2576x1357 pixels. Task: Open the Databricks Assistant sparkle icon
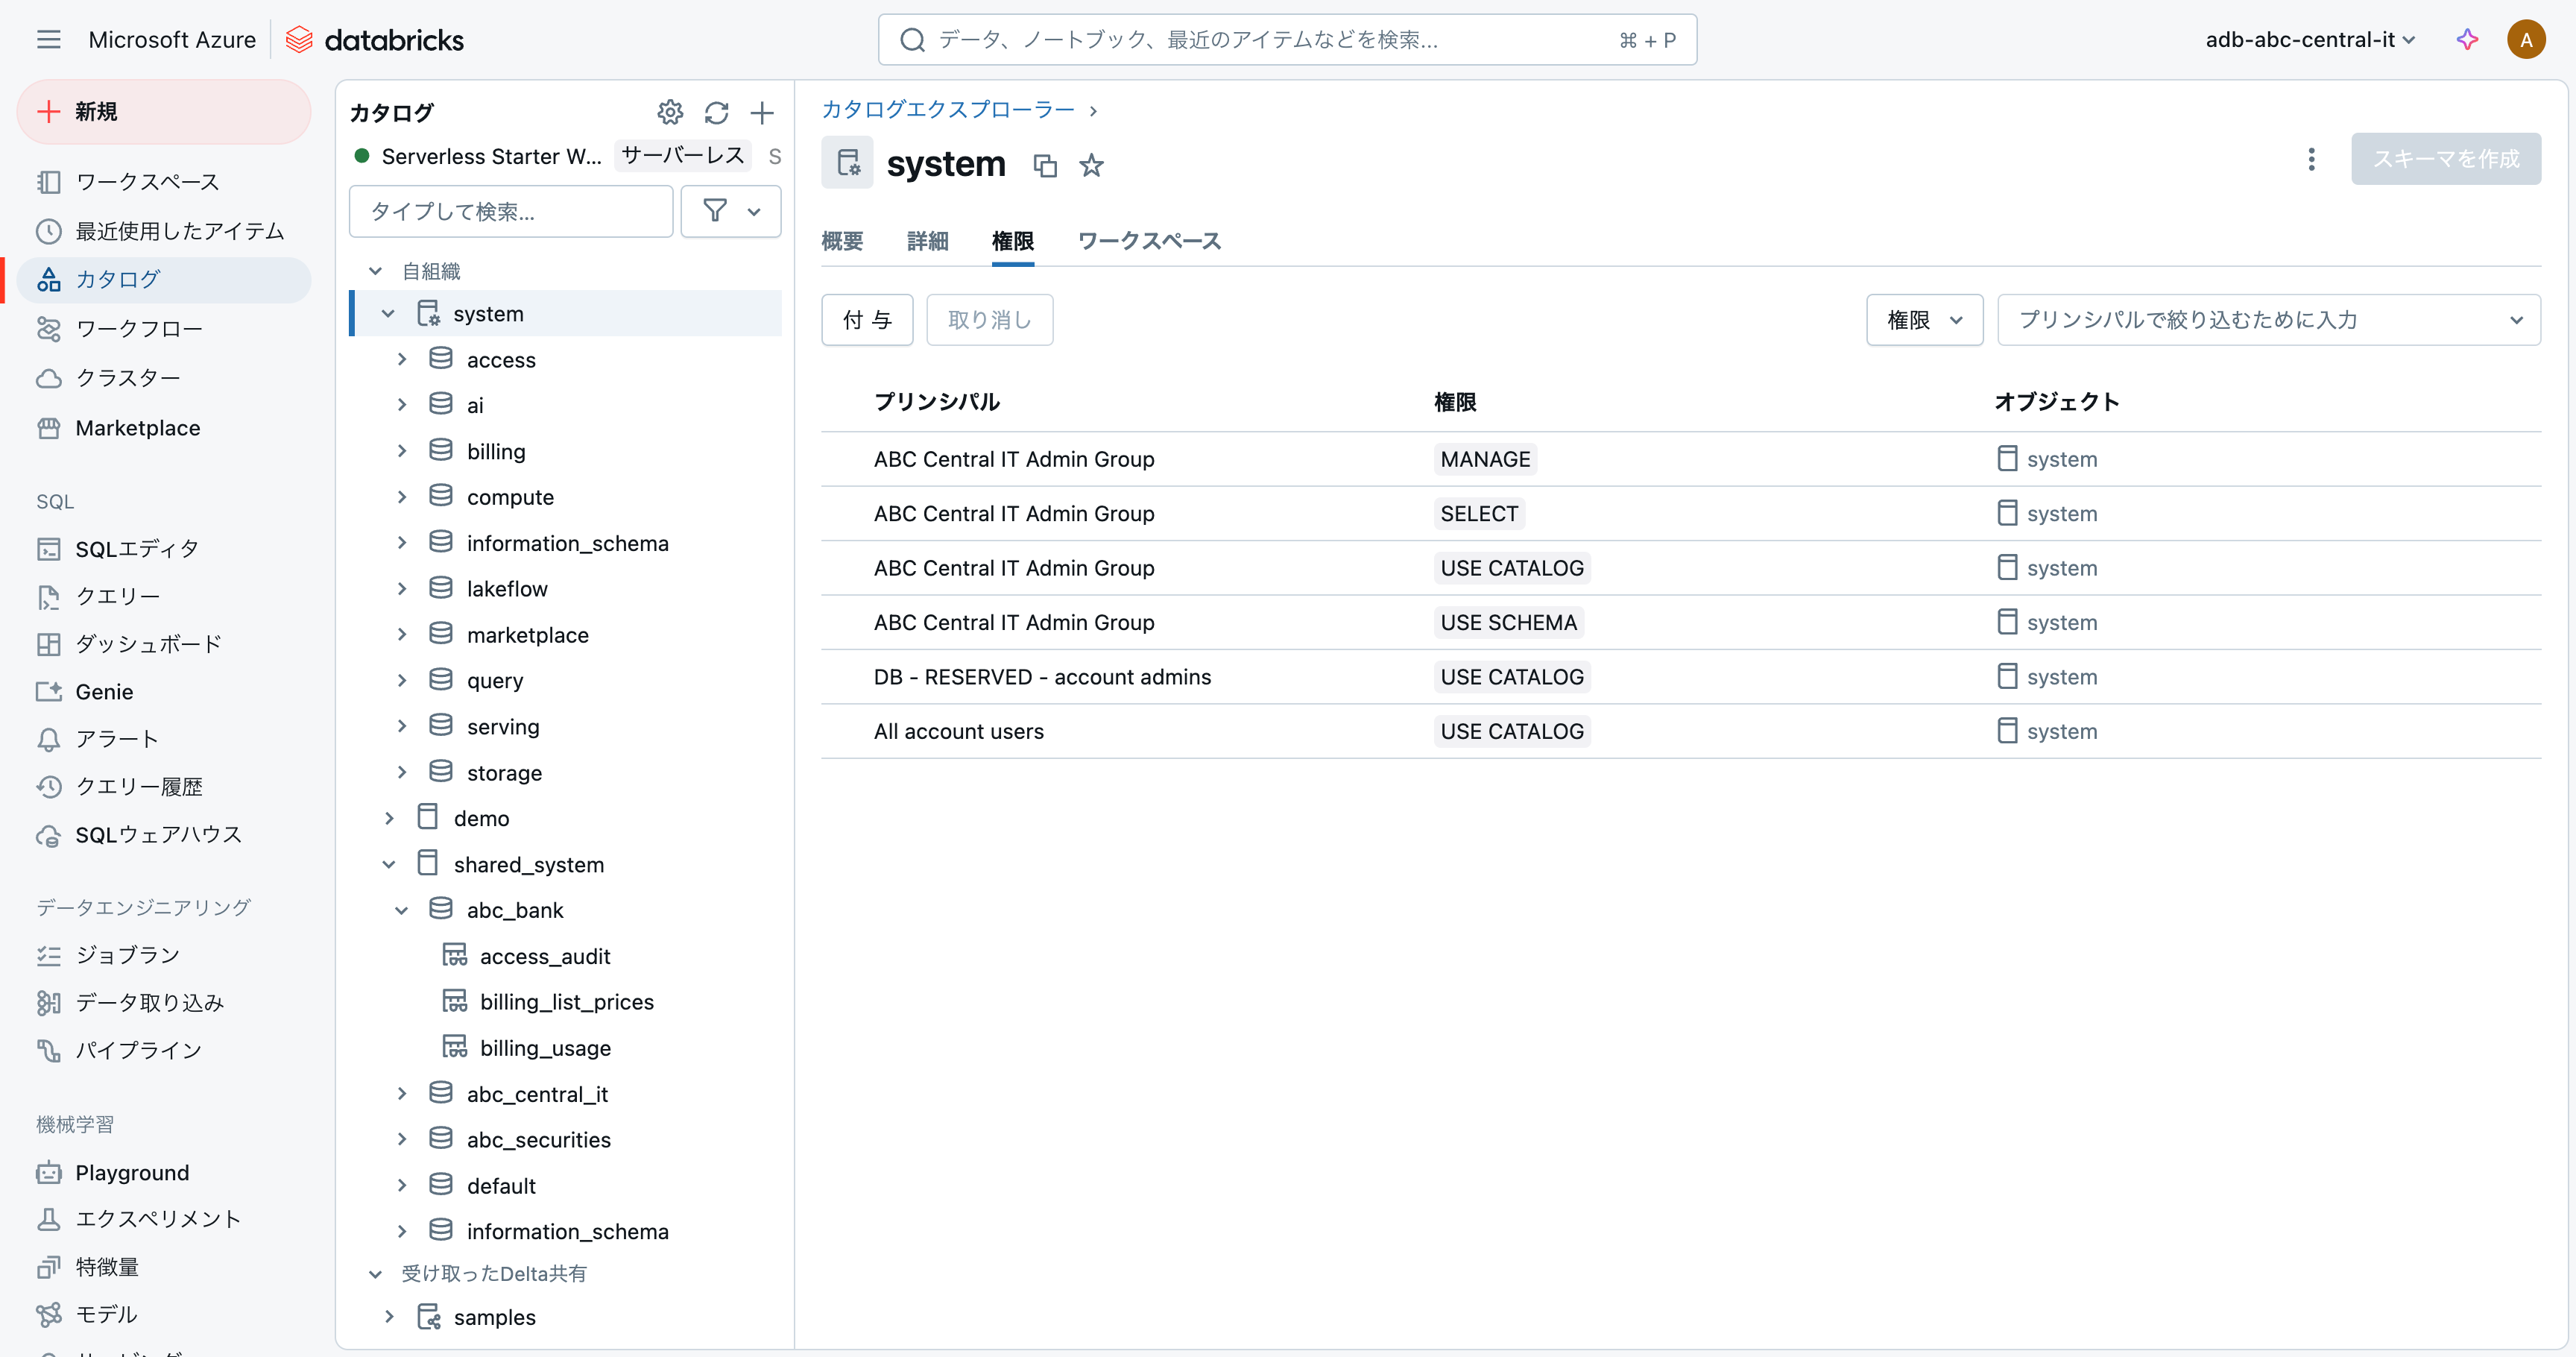[2467, 39]
